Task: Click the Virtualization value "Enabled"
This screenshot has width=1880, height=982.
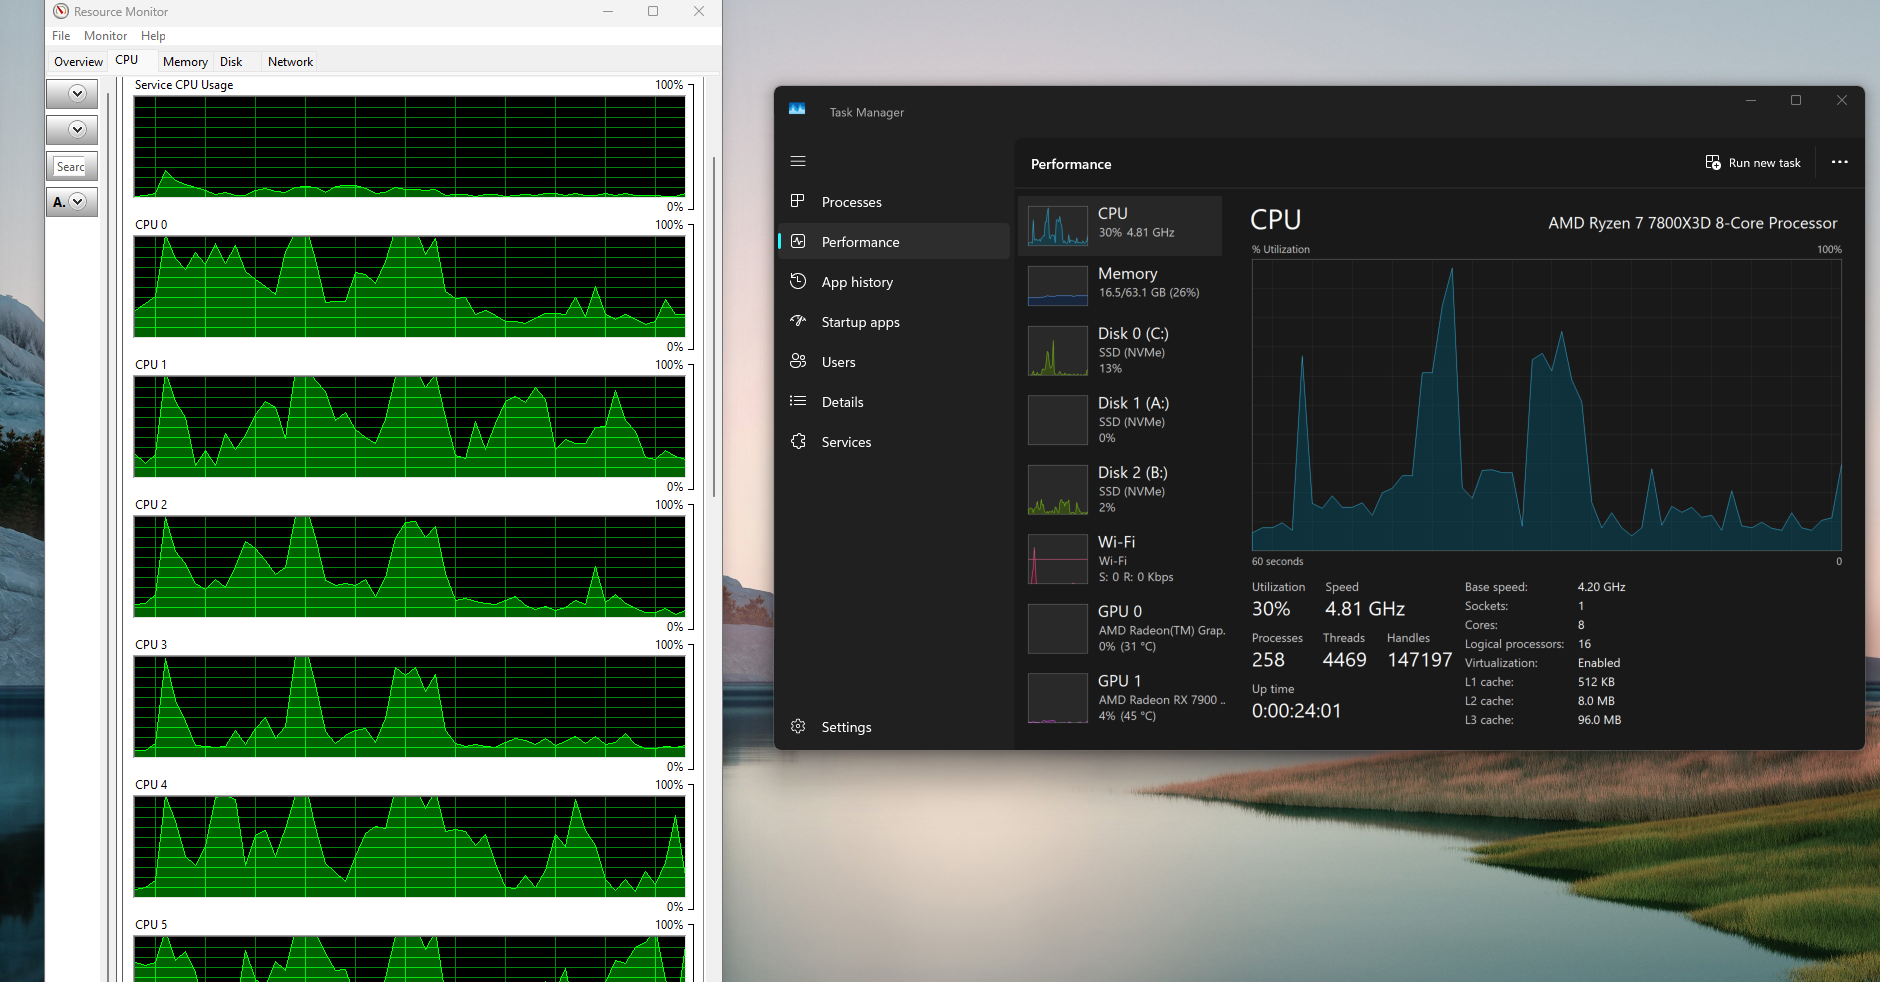Action: coord(1599,663)
